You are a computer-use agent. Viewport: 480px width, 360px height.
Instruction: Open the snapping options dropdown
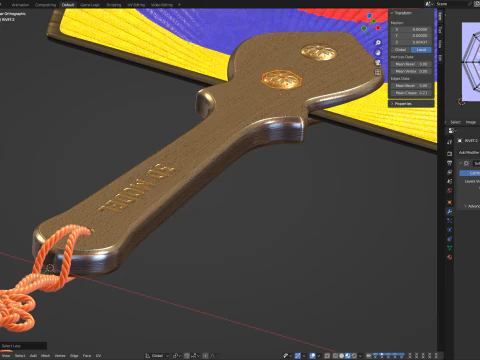point(195,356)
